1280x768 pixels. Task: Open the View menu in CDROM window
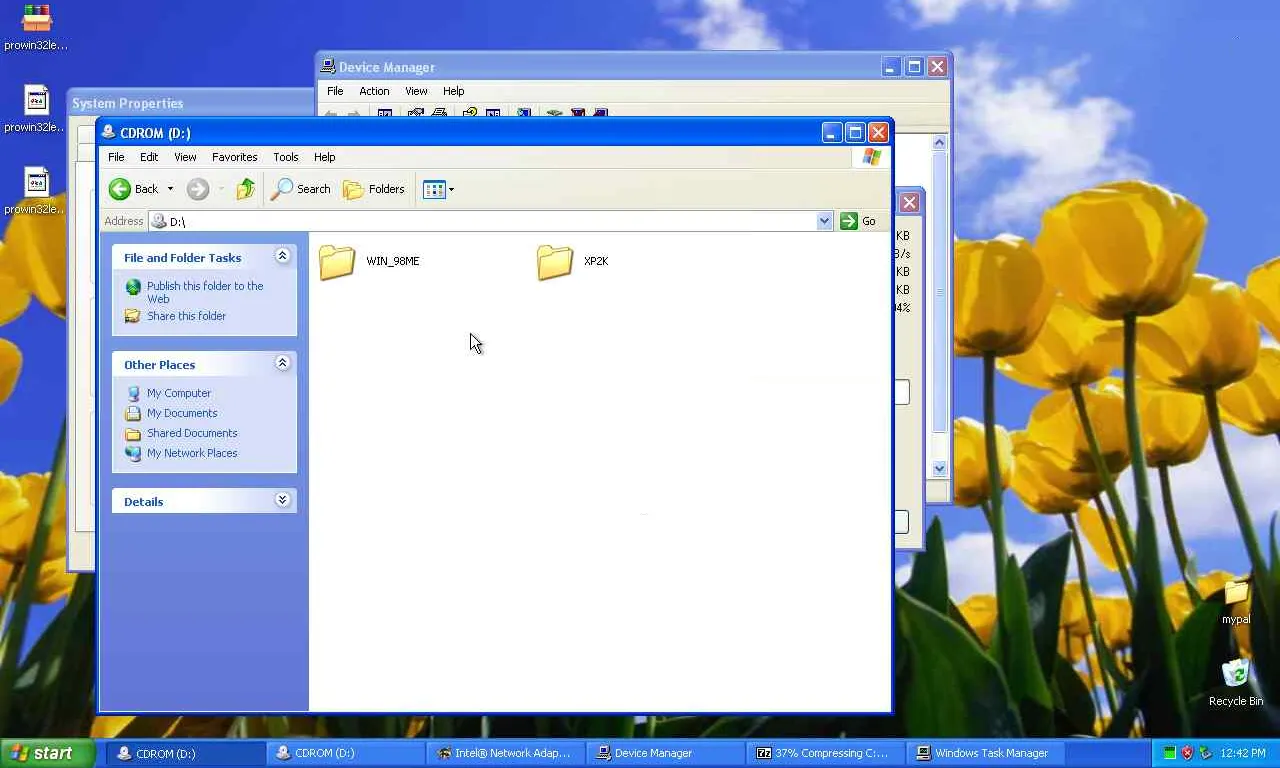click(x=185, y=157)
